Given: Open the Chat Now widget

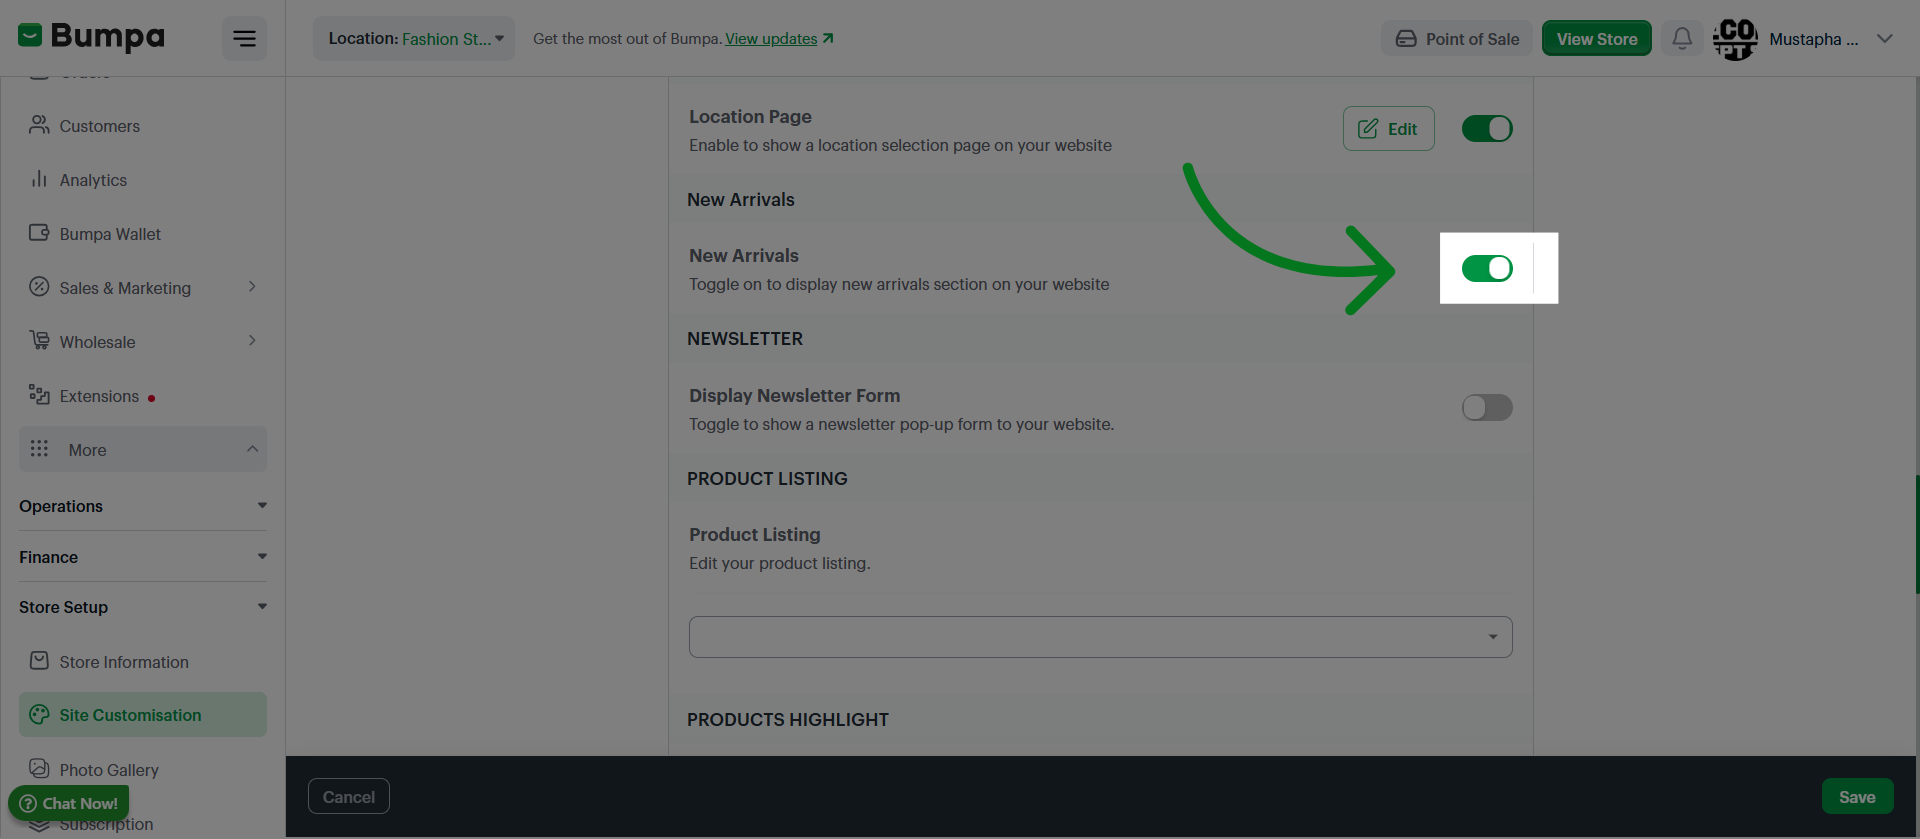Looking at the screenshot, I should click(69, 803).
